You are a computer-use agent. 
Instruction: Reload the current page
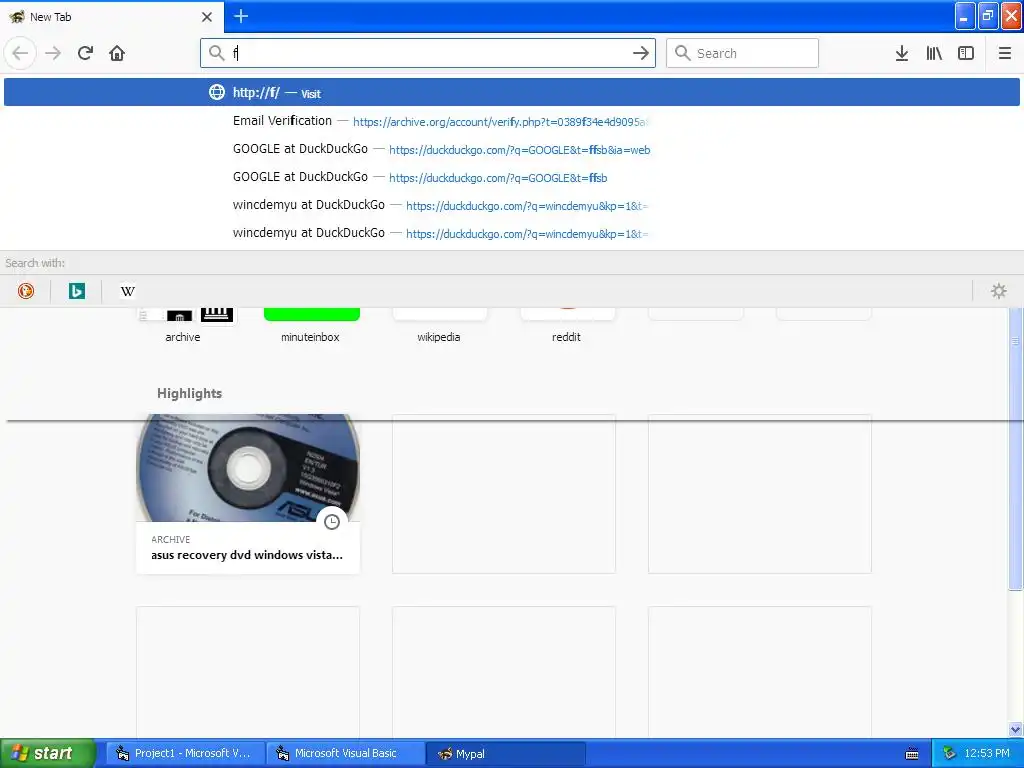pos(85,53)
